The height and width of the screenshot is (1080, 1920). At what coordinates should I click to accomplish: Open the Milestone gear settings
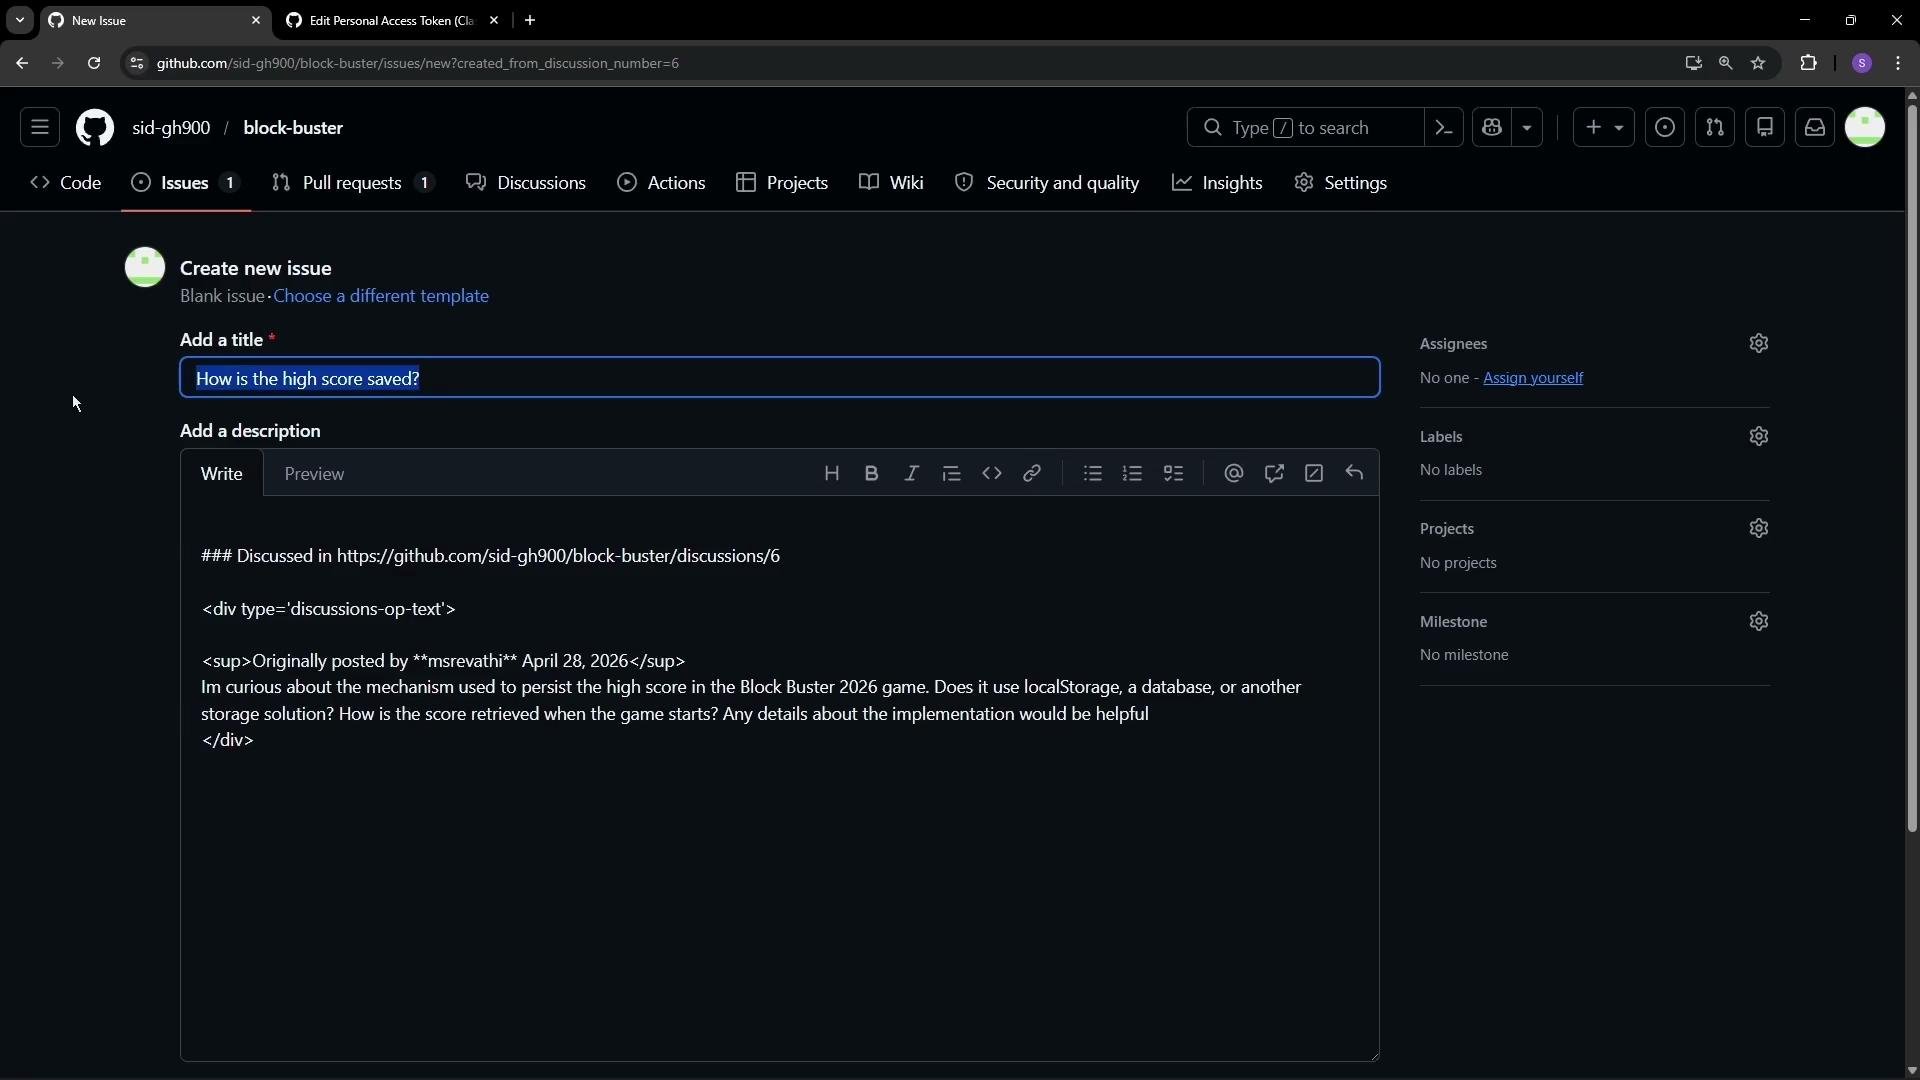point(1759,622)
